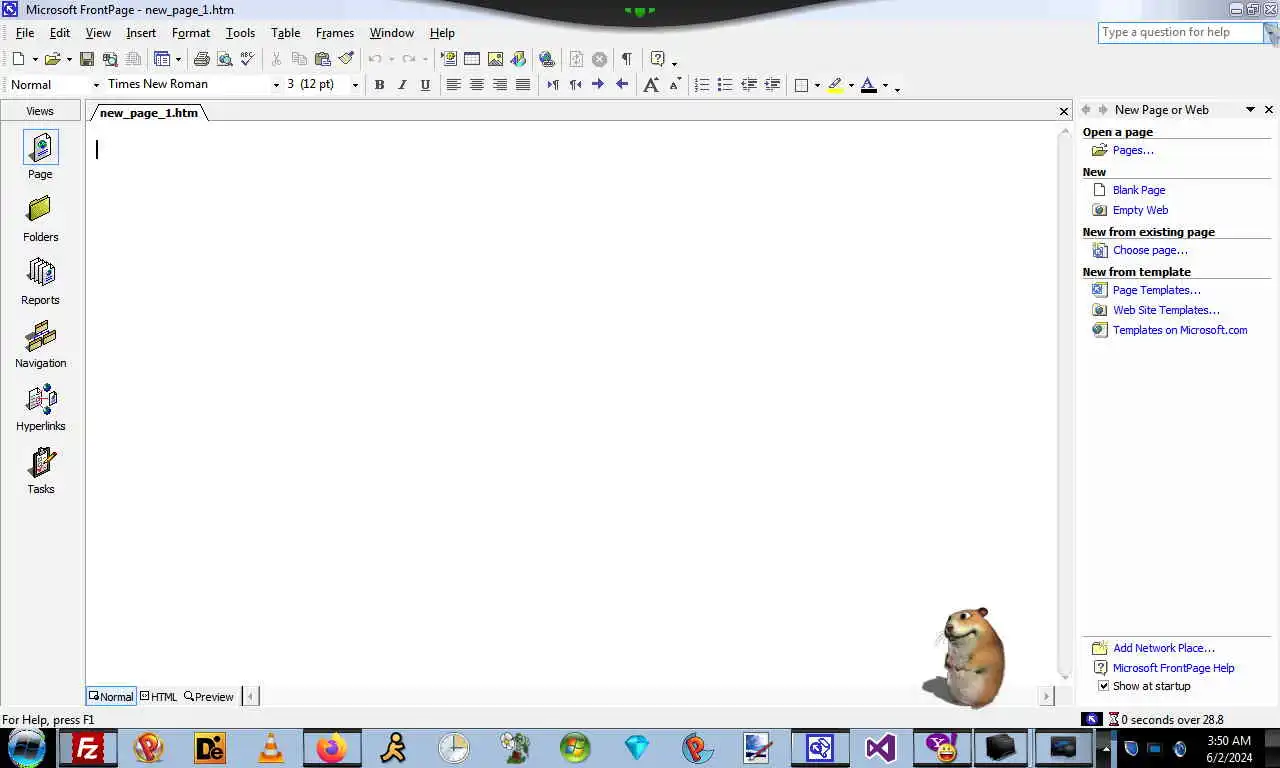Toggle Center alignment
This screenshot has height=768, width=1280.
pos(476,85)
